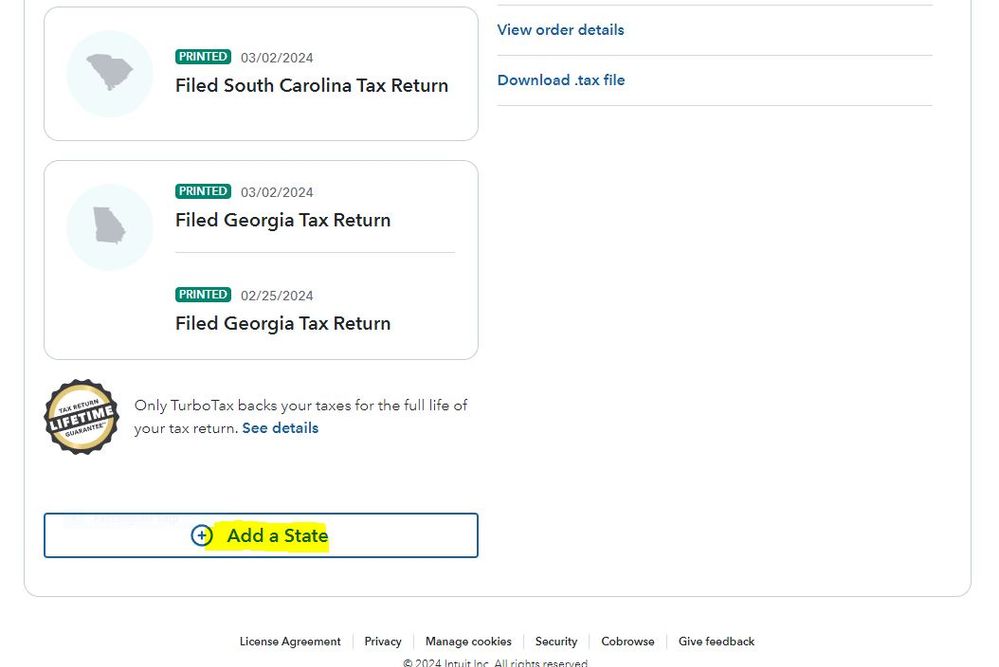The width and height of the screenshot is (999, 667).
Task: Open the Privacy footer link
Action: [x=383, y=642]
